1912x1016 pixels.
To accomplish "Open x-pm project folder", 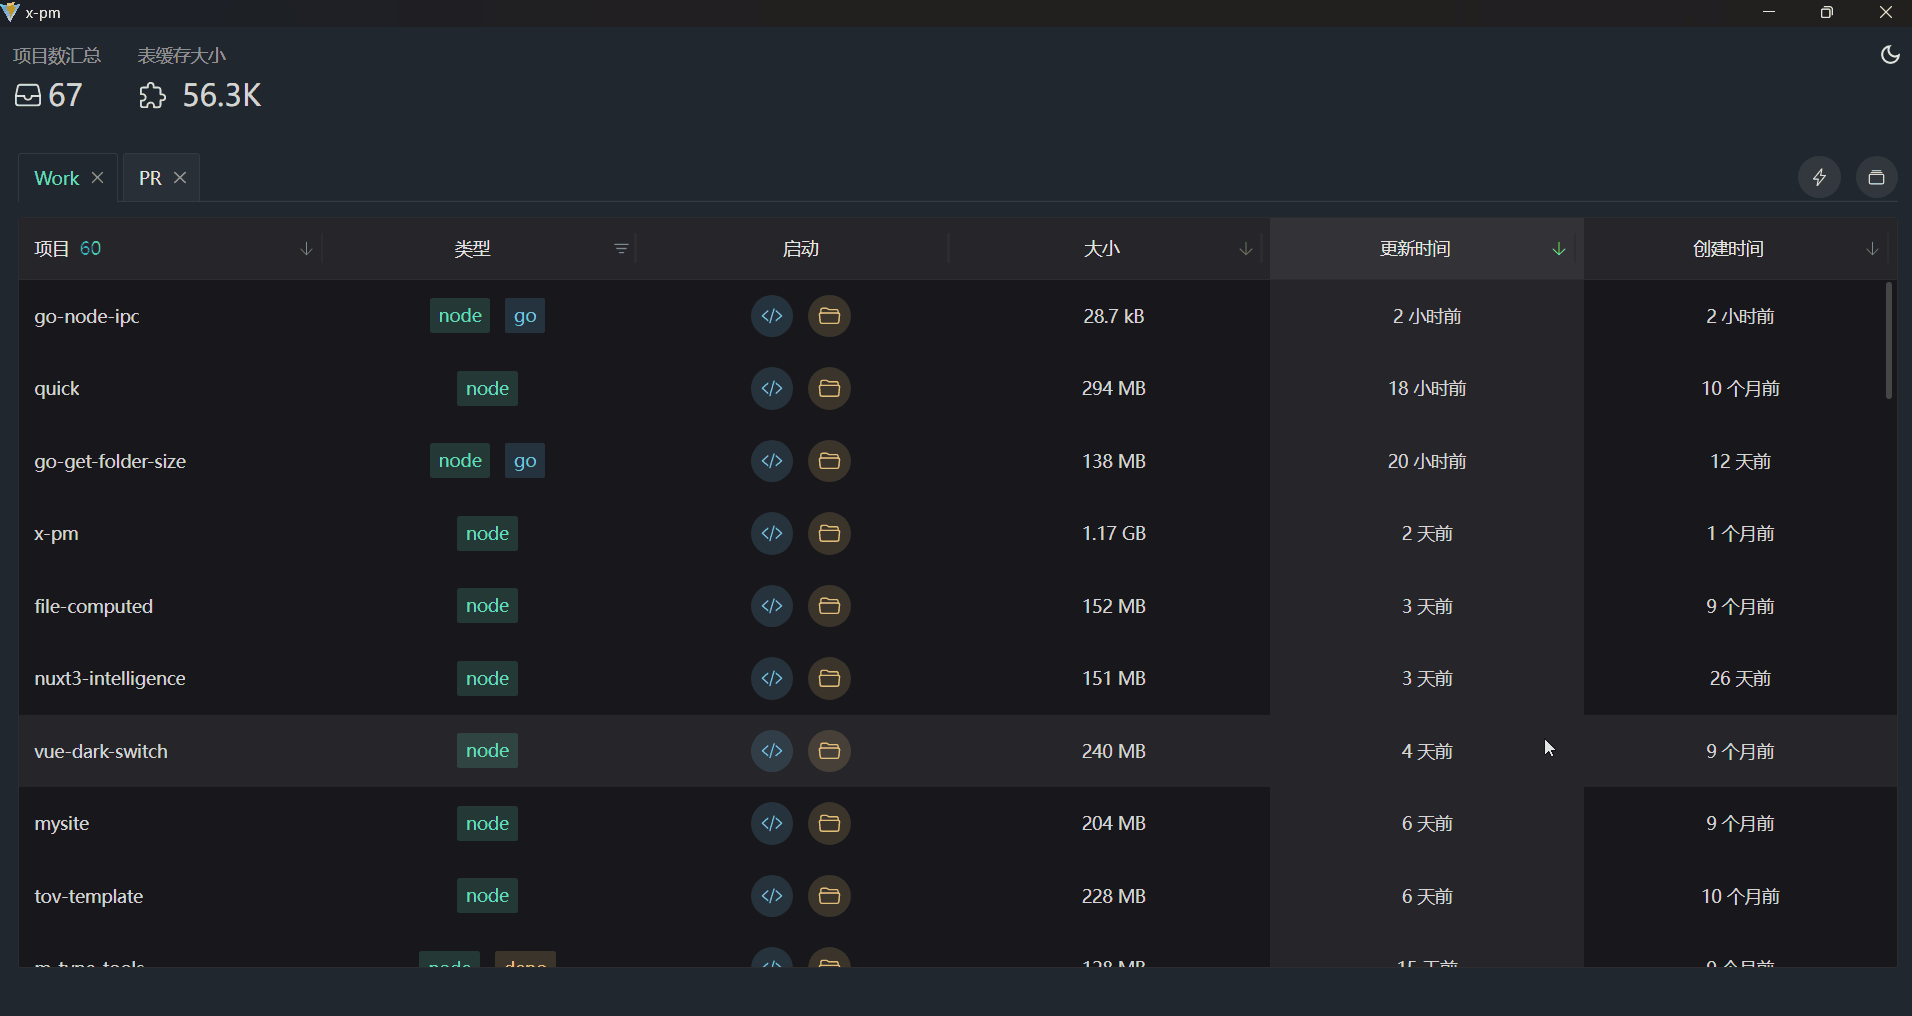I will click(x=829, y=533).
